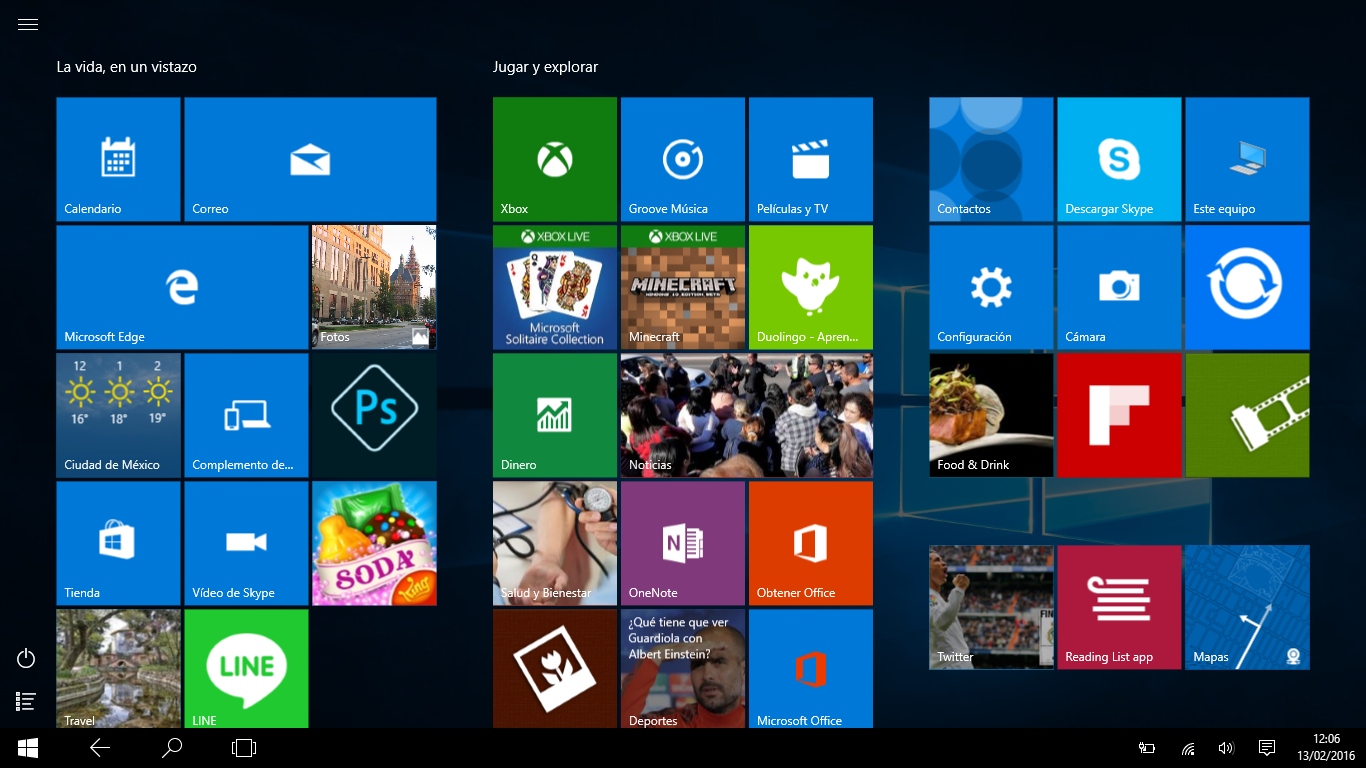This screenshot has width=1366, height=768.
Task: Open taskbar search magnifier
Action: click(x=172, y=748)
